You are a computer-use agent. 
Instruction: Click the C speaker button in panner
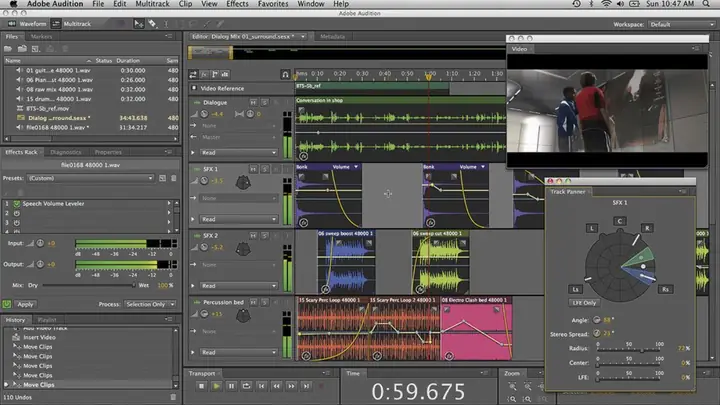click(x=619, y=221)
